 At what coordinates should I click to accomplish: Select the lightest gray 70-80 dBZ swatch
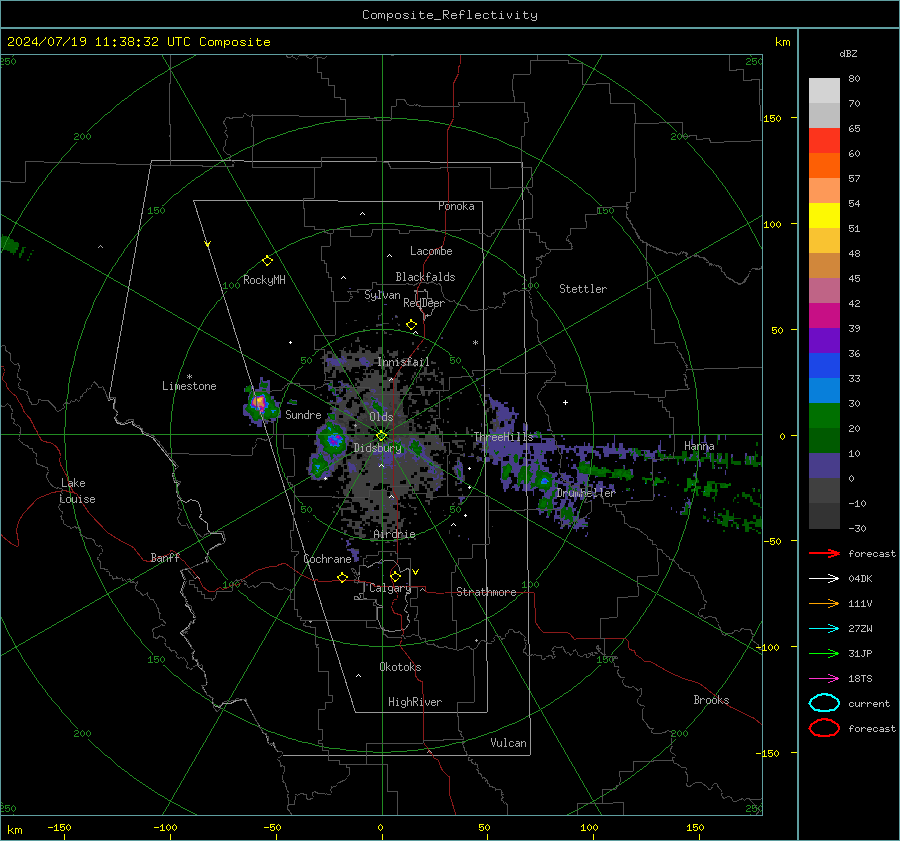[824, 91]
